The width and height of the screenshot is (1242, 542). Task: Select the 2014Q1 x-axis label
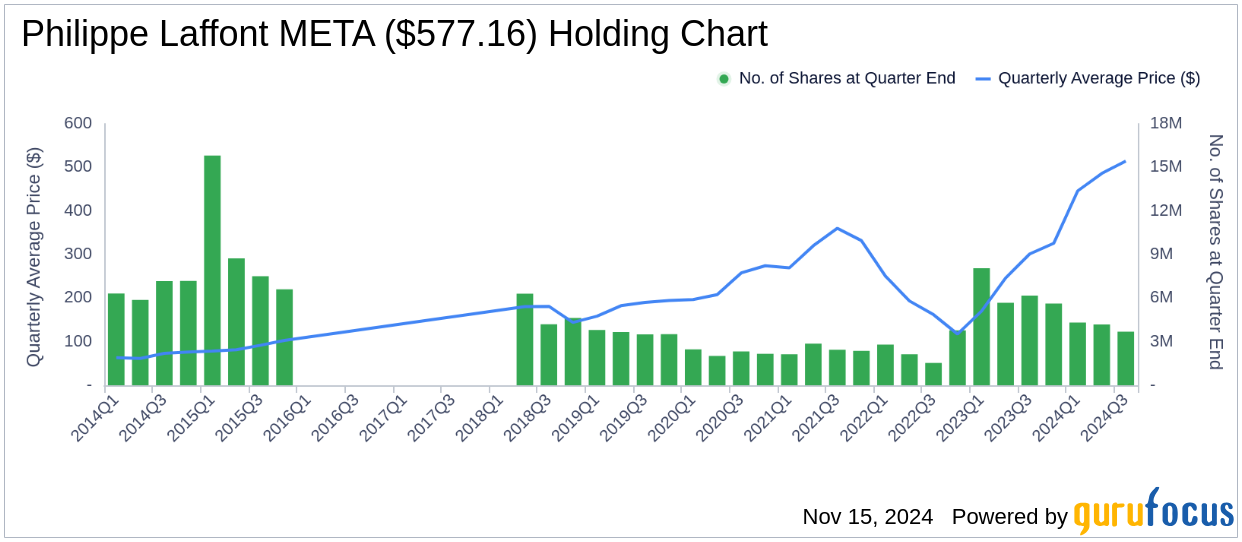(94, 417)
